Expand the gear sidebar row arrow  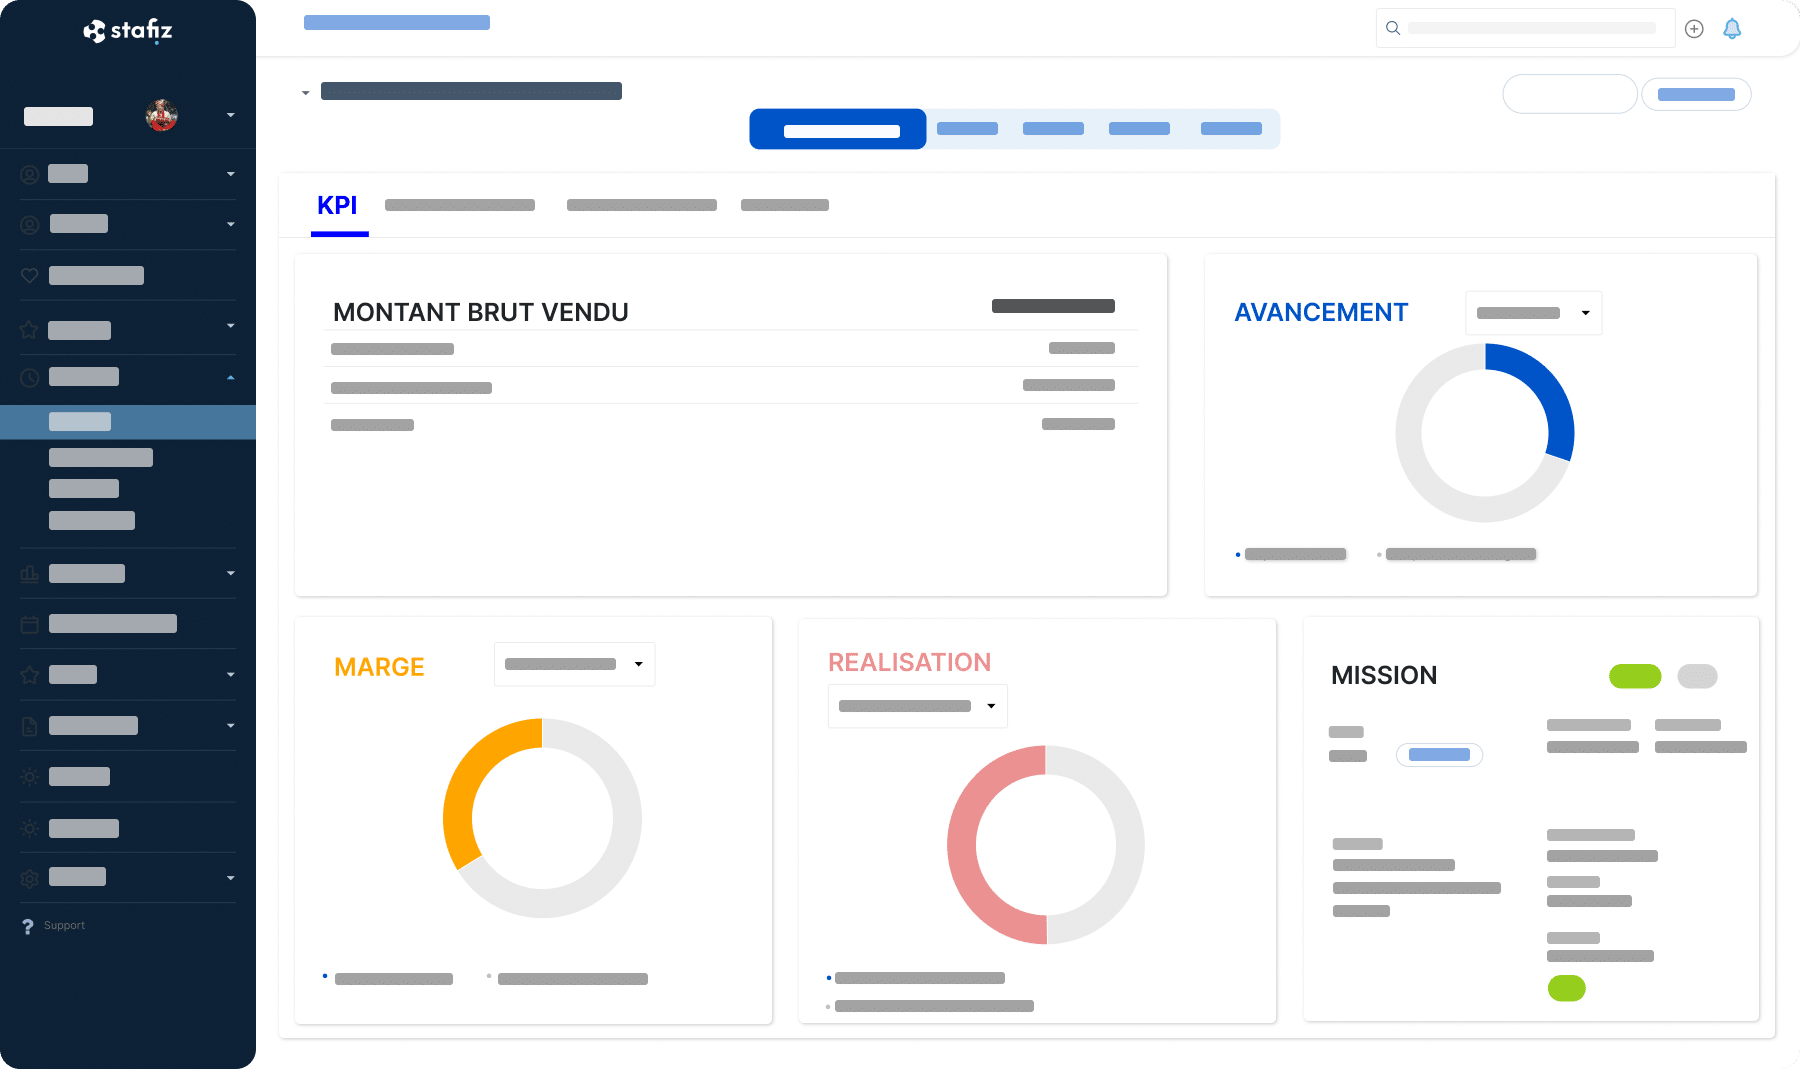(231, 878)
